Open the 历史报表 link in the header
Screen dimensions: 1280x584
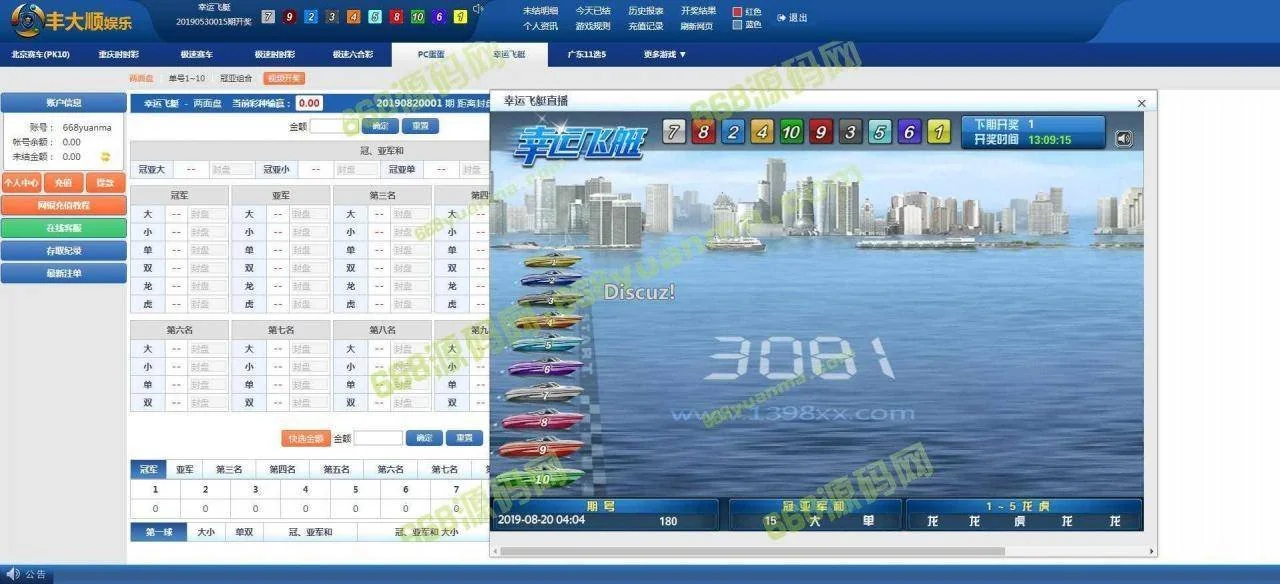[645, 11]
